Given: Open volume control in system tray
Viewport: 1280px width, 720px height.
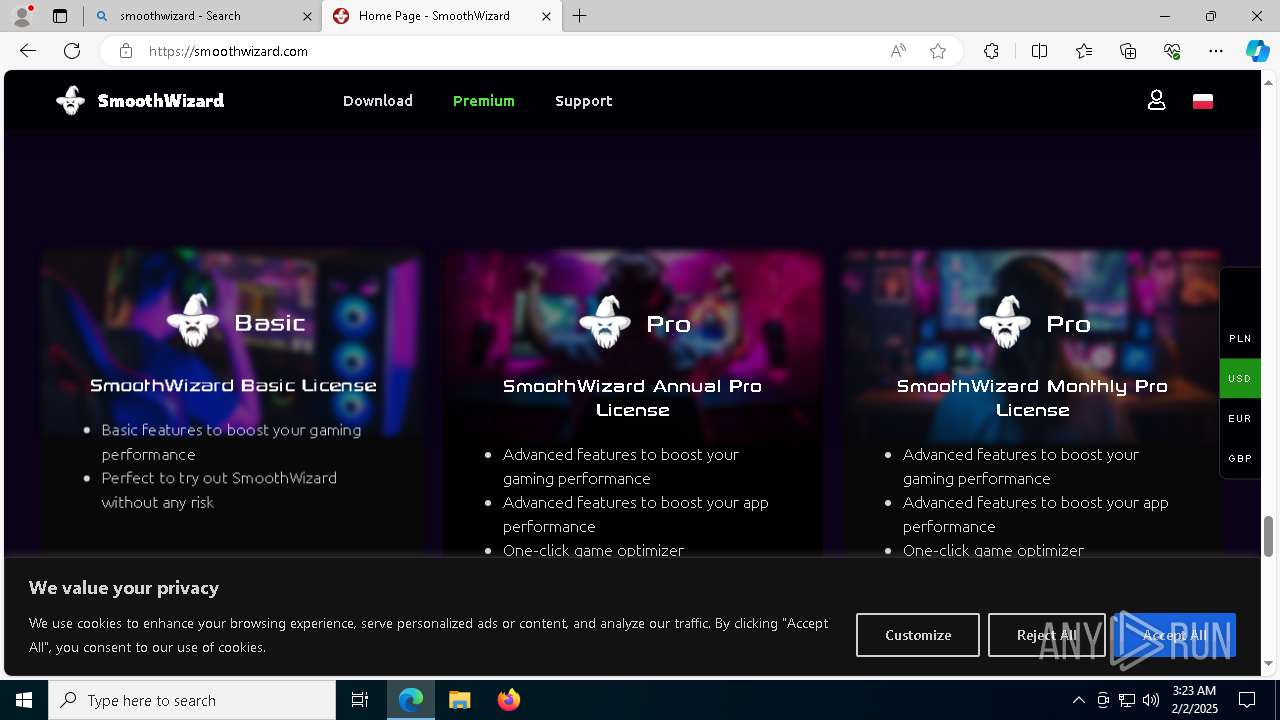Looking at the screenshot, I should [x=1150, y=700].
